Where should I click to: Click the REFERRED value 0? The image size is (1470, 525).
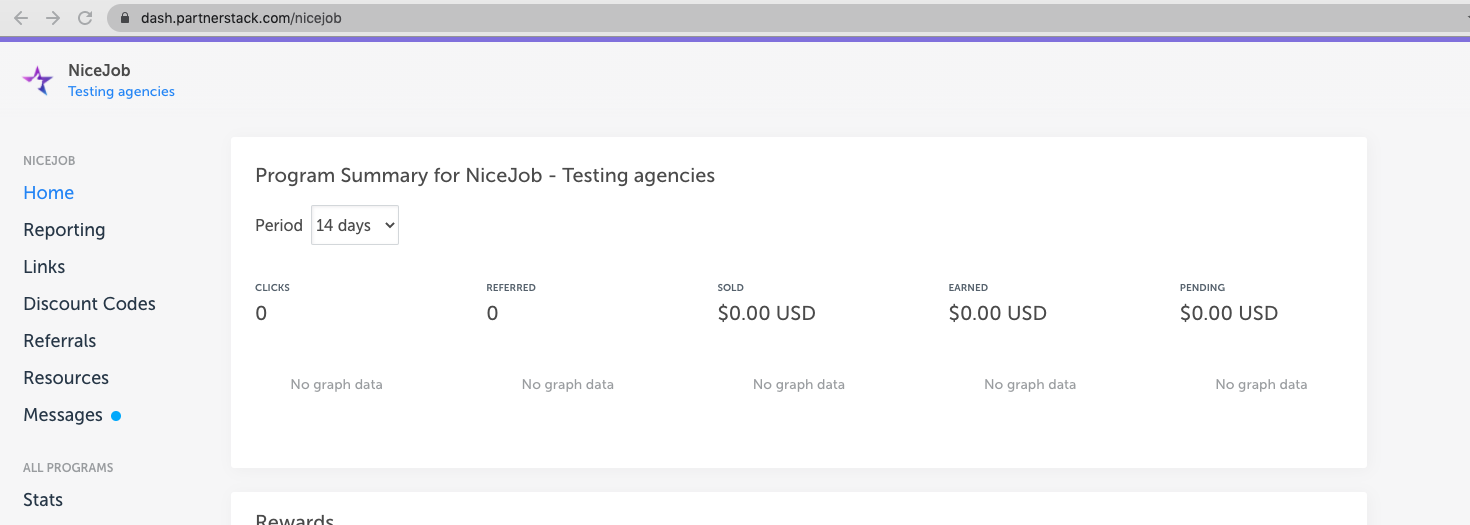click(x=492, y=313)
